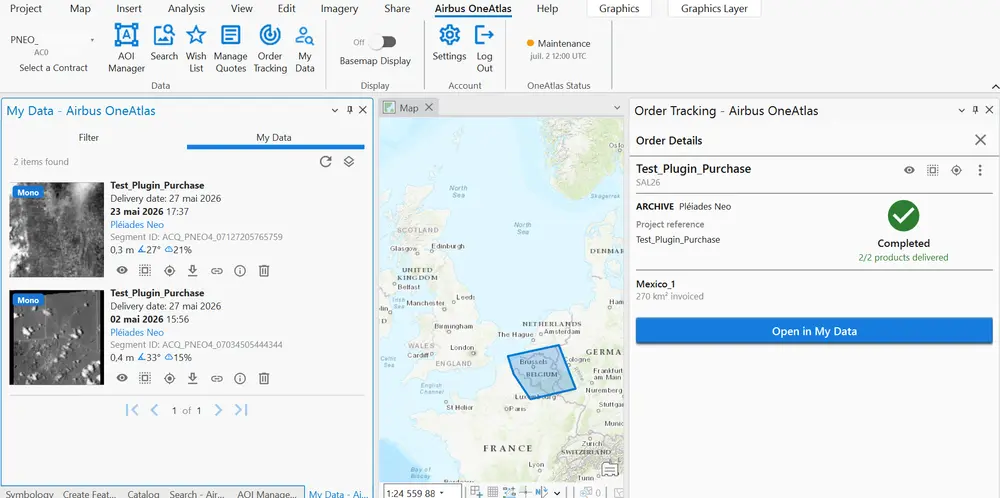Open the My Data pane options dropdown
Viewport: 1000px width, 498px height.
(335, 110)
